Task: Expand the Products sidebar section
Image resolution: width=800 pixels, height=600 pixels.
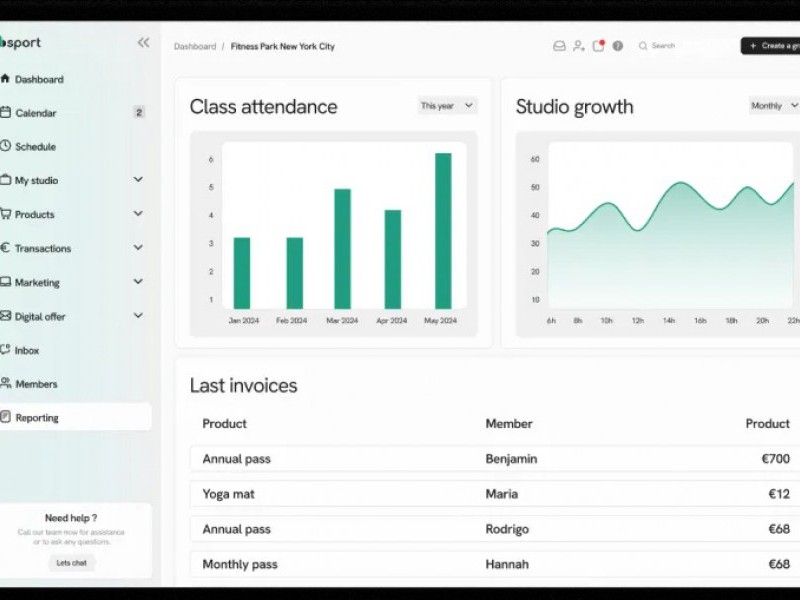Action: pos(138,214)
